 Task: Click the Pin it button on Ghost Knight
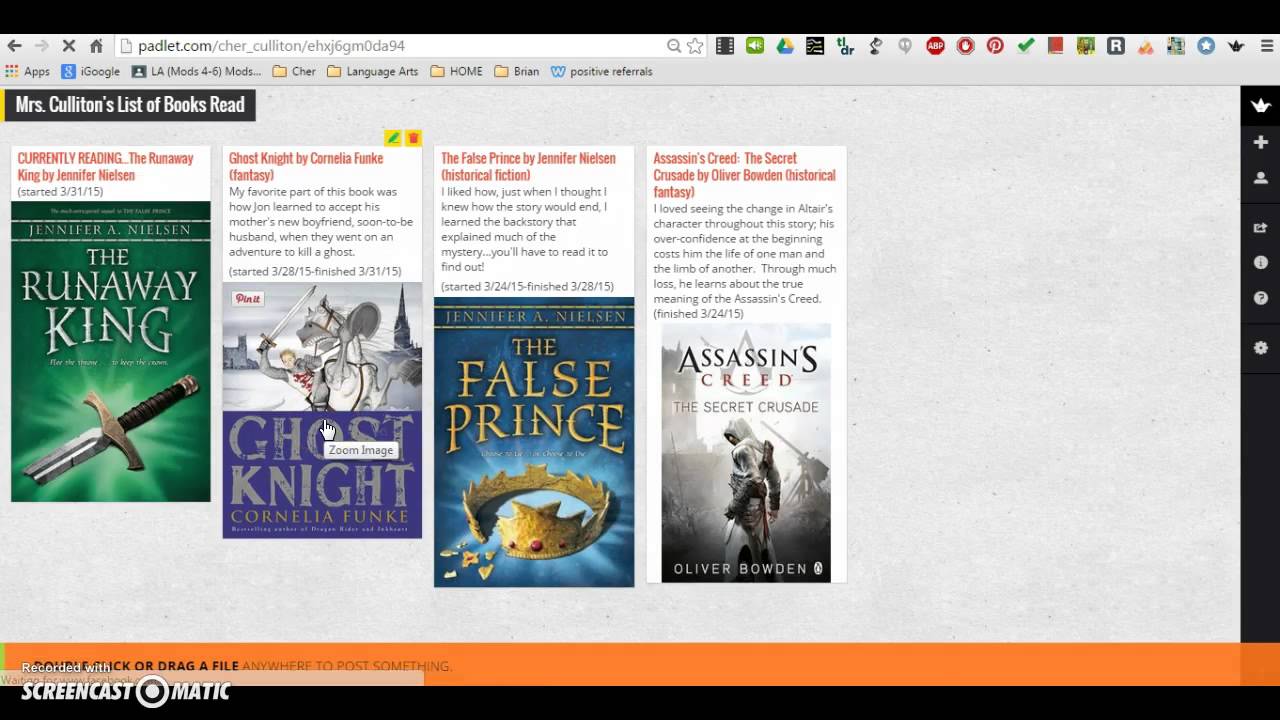[248, 299]
